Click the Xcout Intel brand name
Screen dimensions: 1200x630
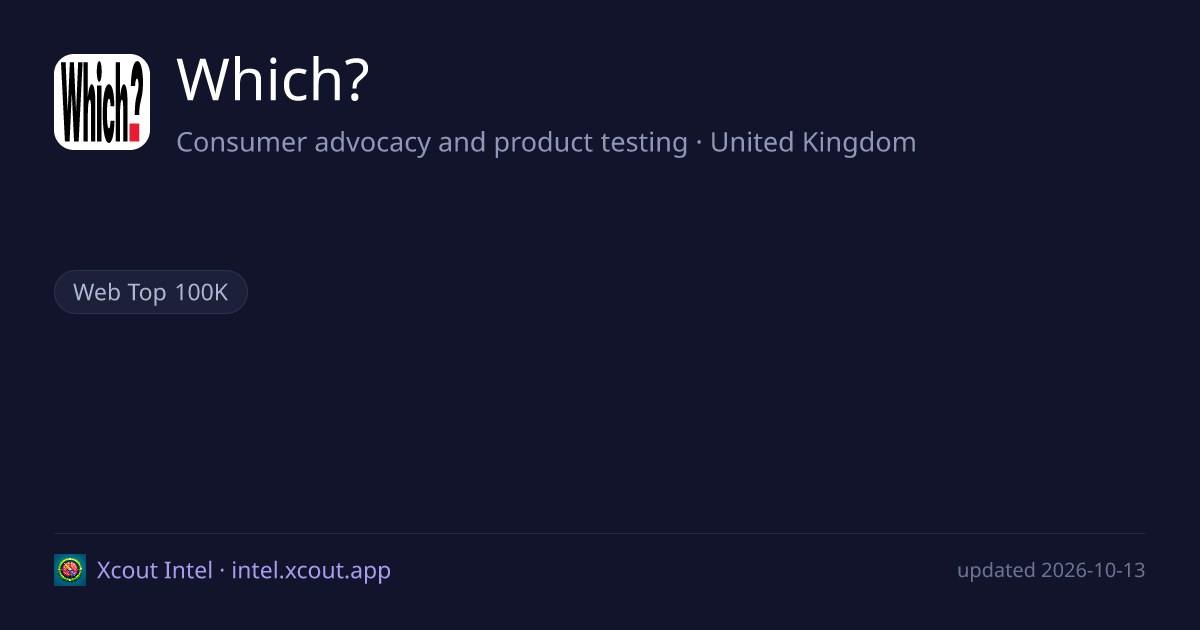pos(154,570)
